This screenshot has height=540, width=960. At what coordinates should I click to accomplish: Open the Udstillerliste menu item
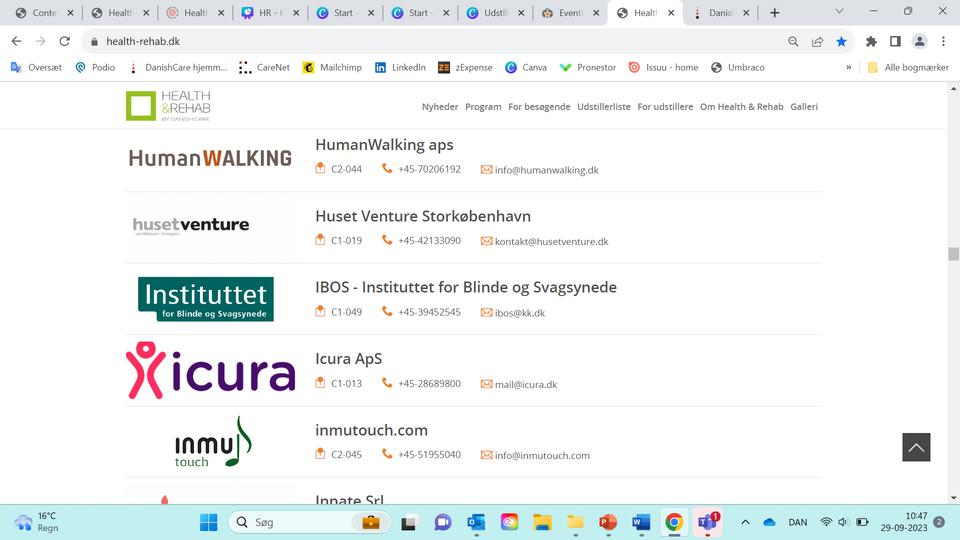604,107
